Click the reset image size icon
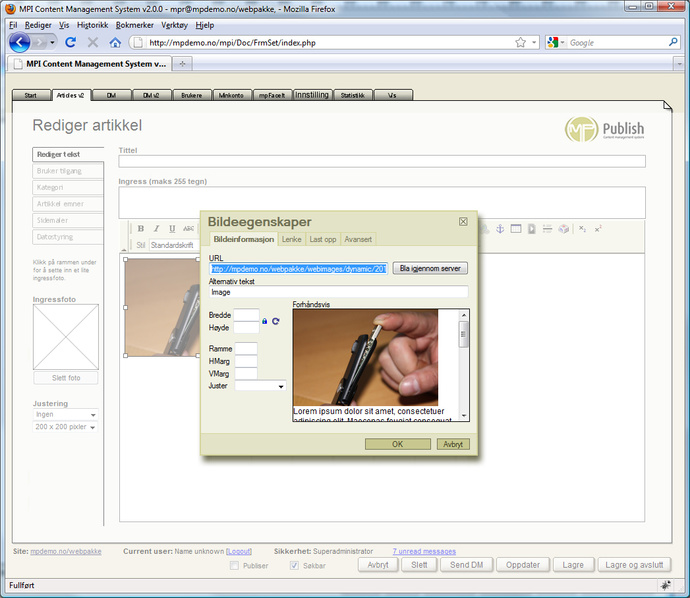 275,321
